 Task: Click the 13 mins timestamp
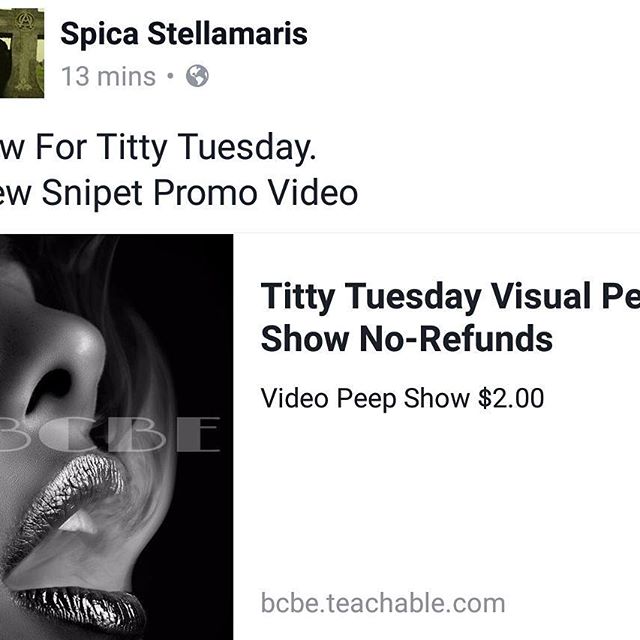109,76
